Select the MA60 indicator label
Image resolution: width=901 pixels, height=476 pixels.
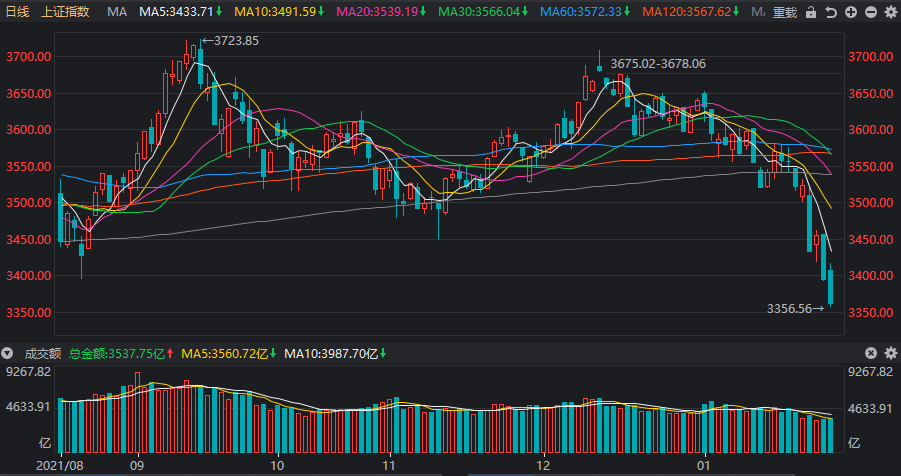coord(586,11)
